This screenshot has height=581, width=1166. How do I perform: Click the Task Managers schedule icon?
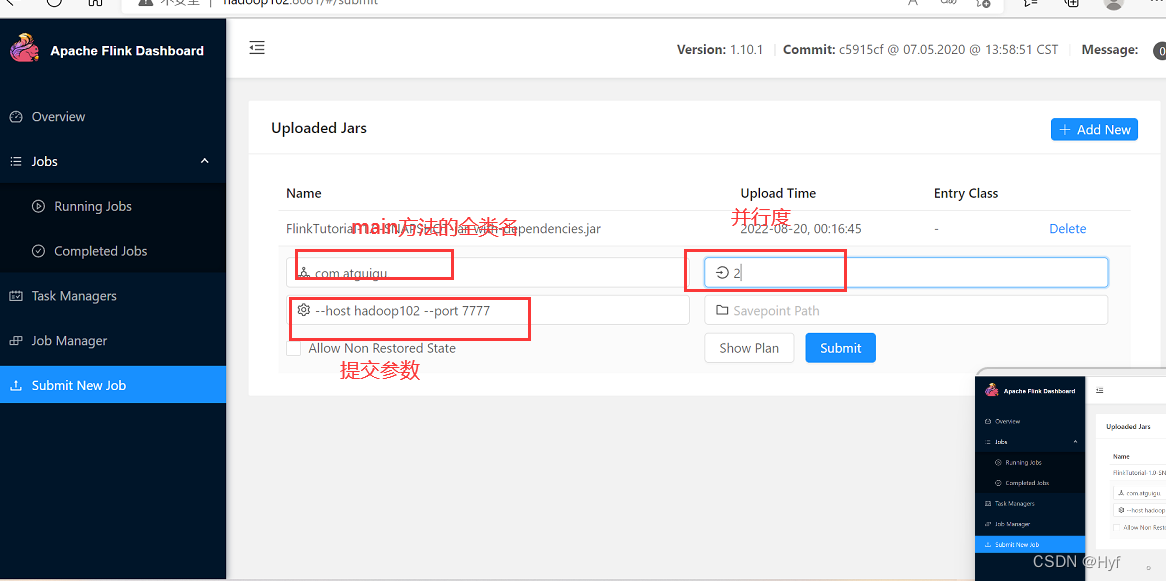coord(16,295)
